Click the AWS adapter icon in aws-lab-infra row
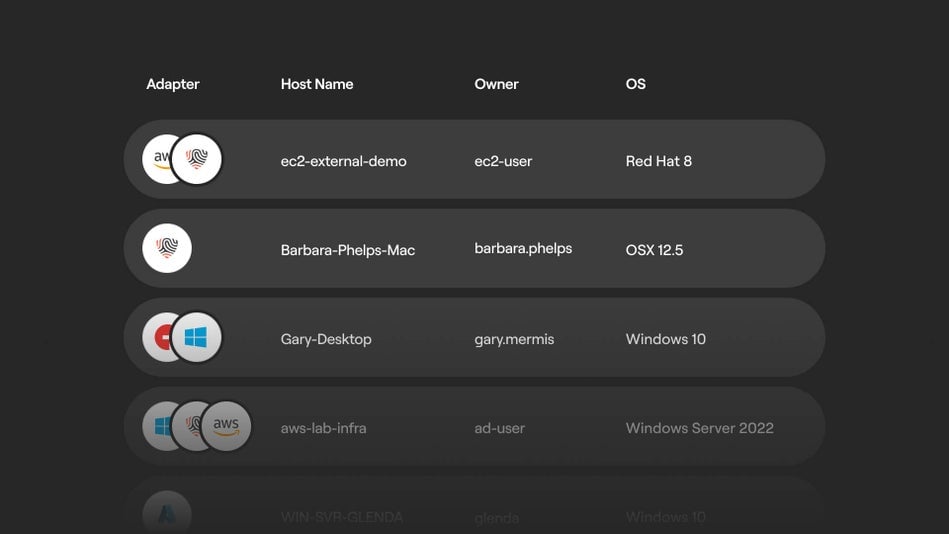 227,427
